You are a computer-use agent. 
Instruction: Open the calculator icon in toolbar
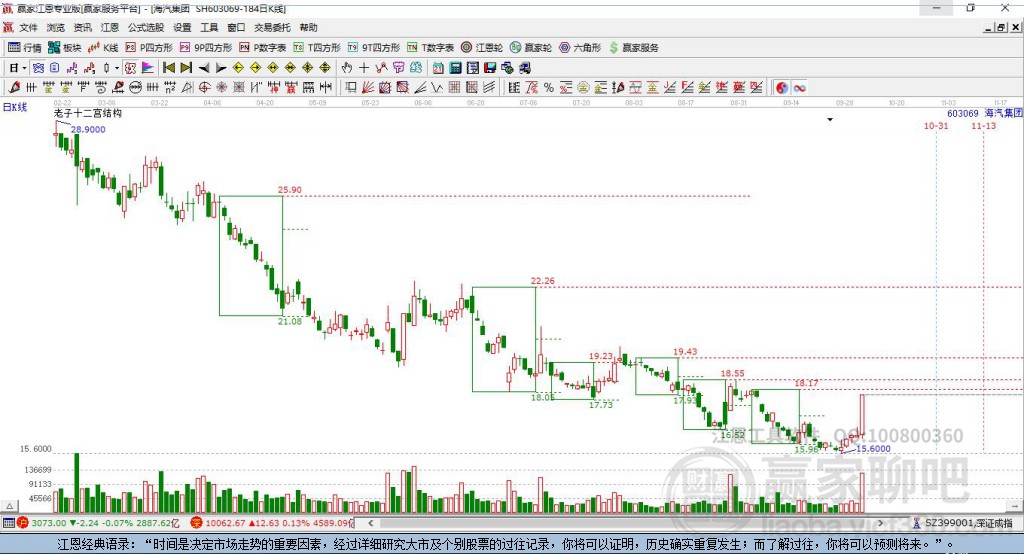(x=455, y=68)
